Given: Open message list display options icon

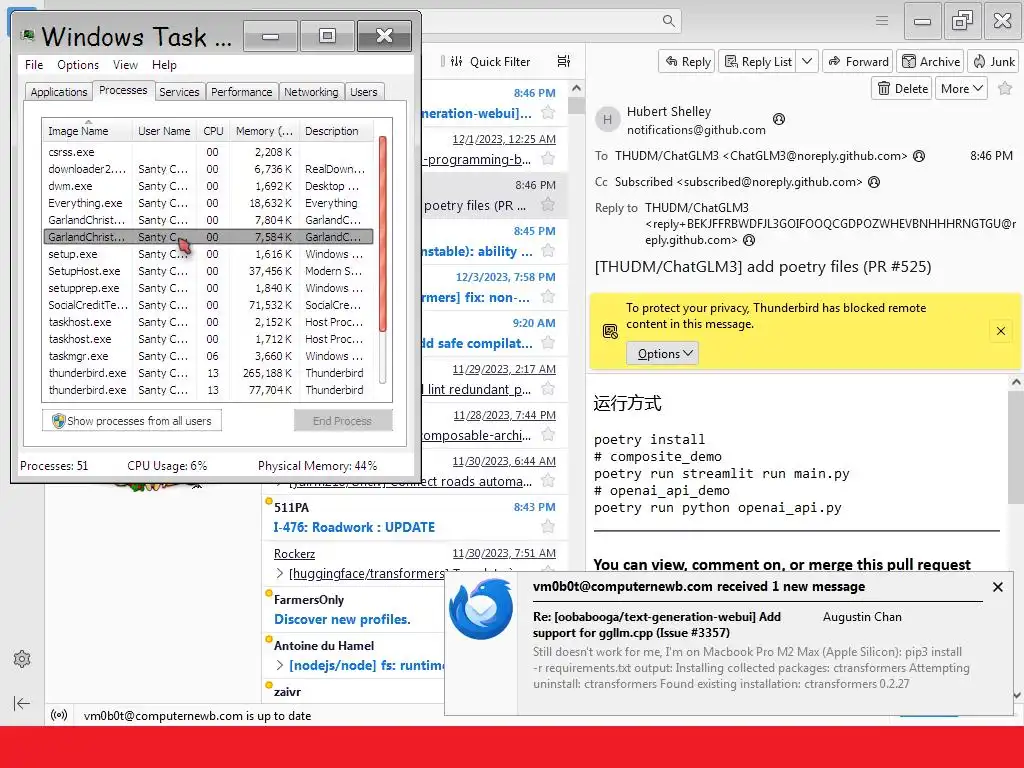Looking at the screenshot, I should coord(564,61).
